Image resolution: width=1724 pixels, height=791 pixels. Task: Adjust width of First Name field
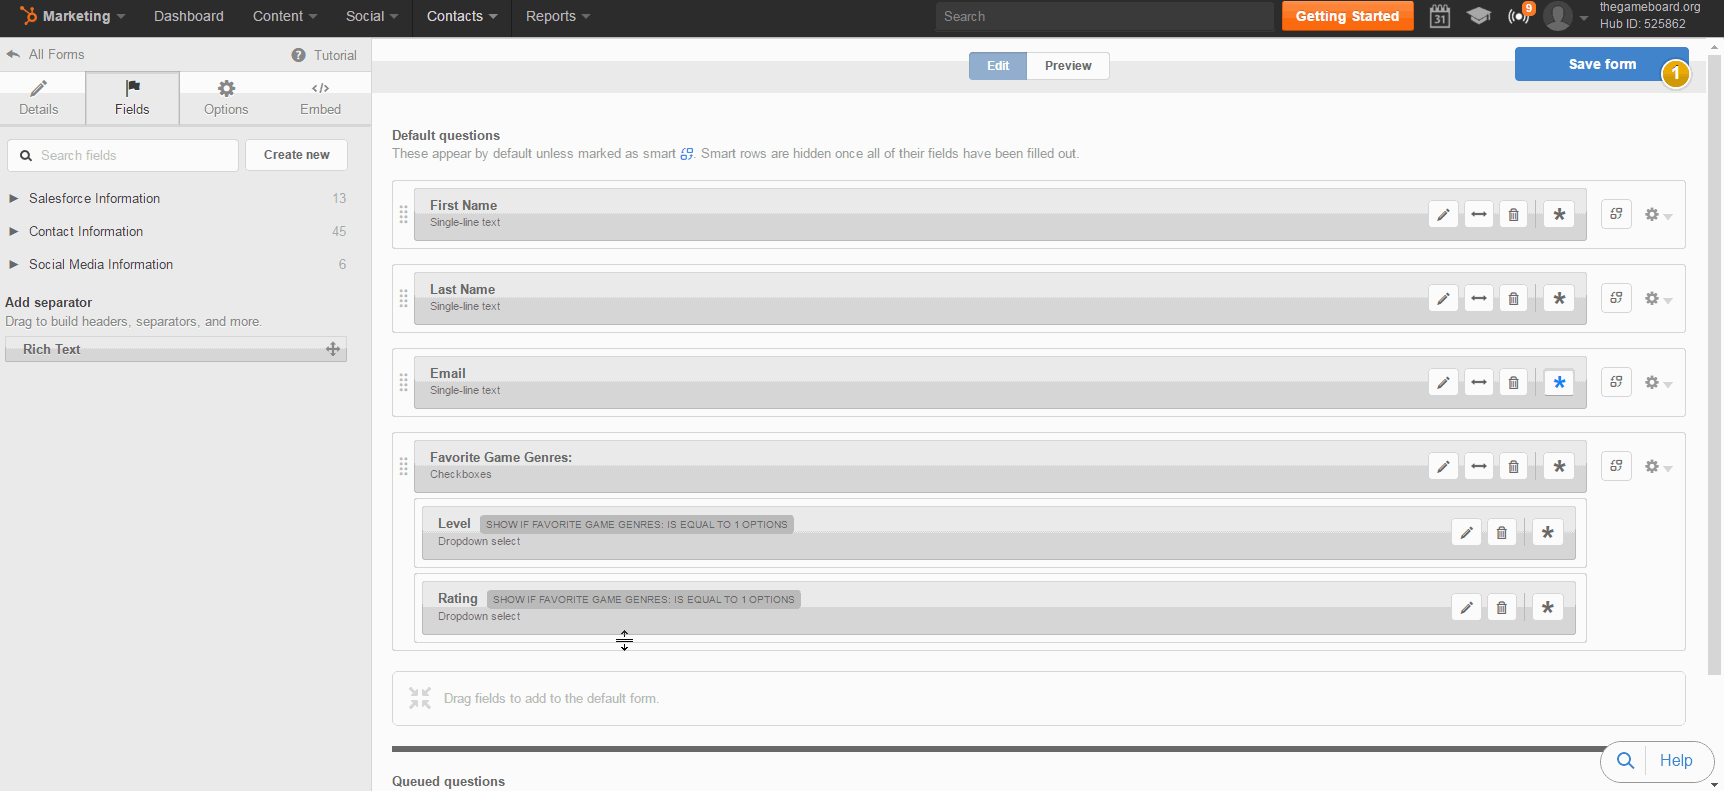pyautogui.click(x=1479, y=215)
